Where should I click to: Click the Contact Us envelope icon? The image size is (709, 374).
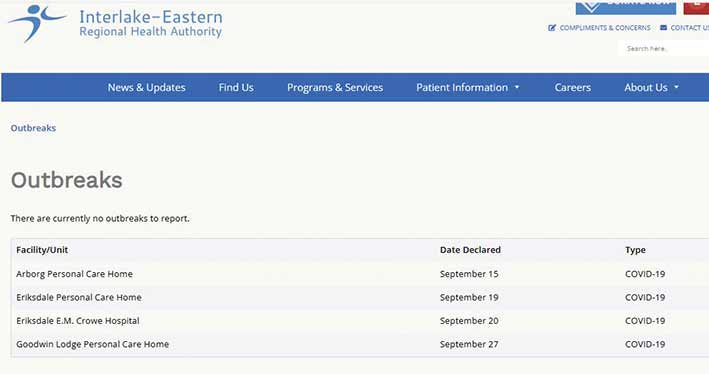pos(663,28)
